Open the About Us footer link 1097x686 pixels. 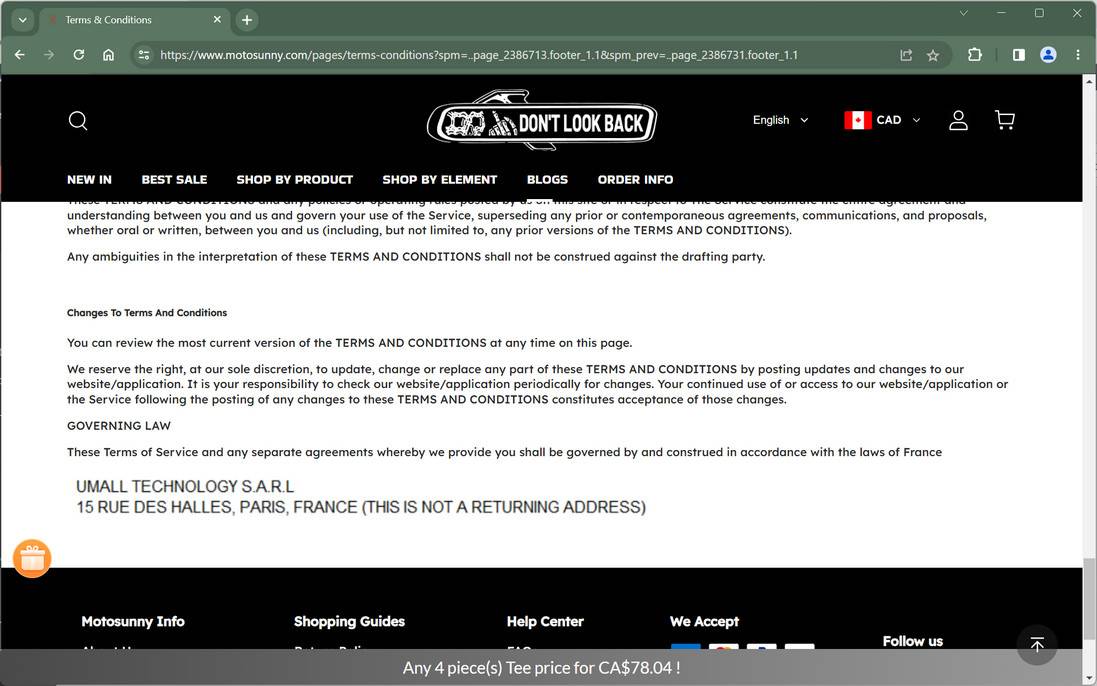[x=103, y=650]
